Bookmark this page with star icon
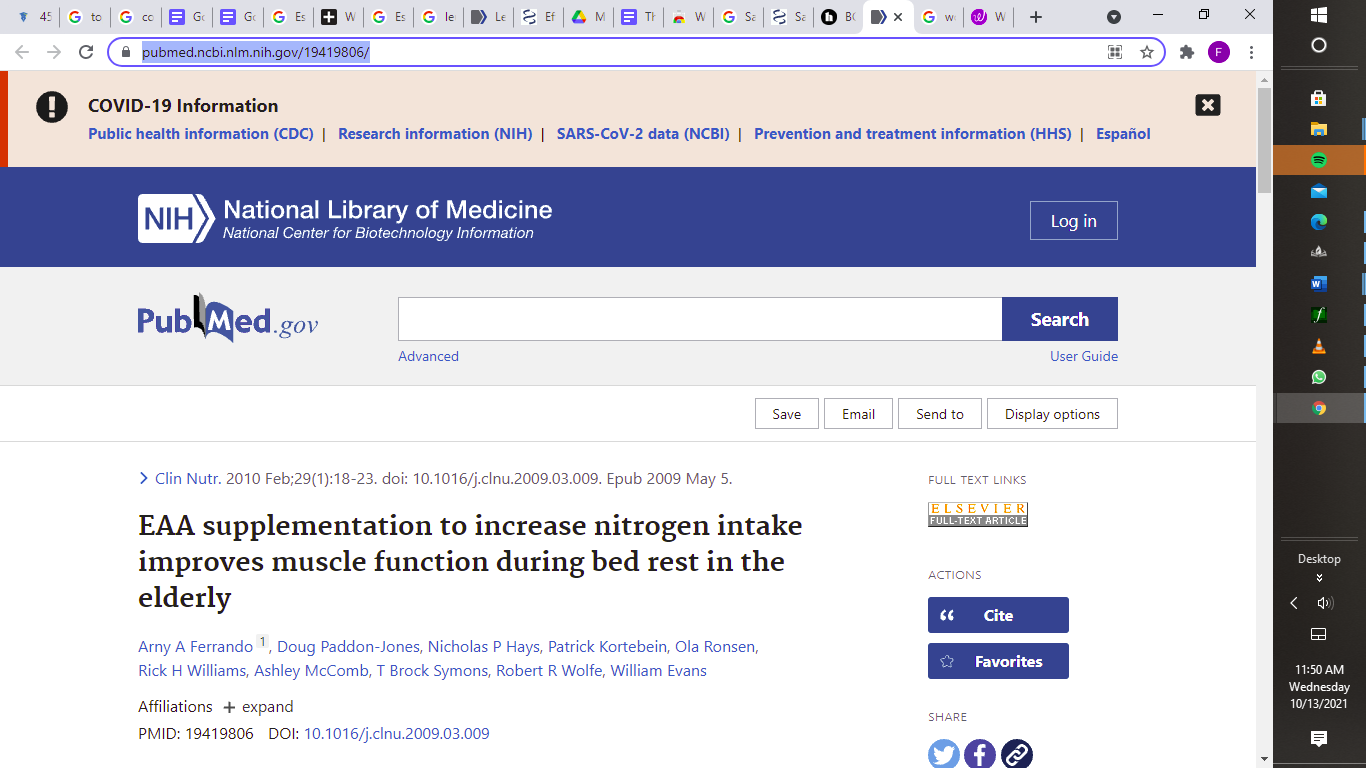Screen dimensions: 1366x768 point(1147,52)
